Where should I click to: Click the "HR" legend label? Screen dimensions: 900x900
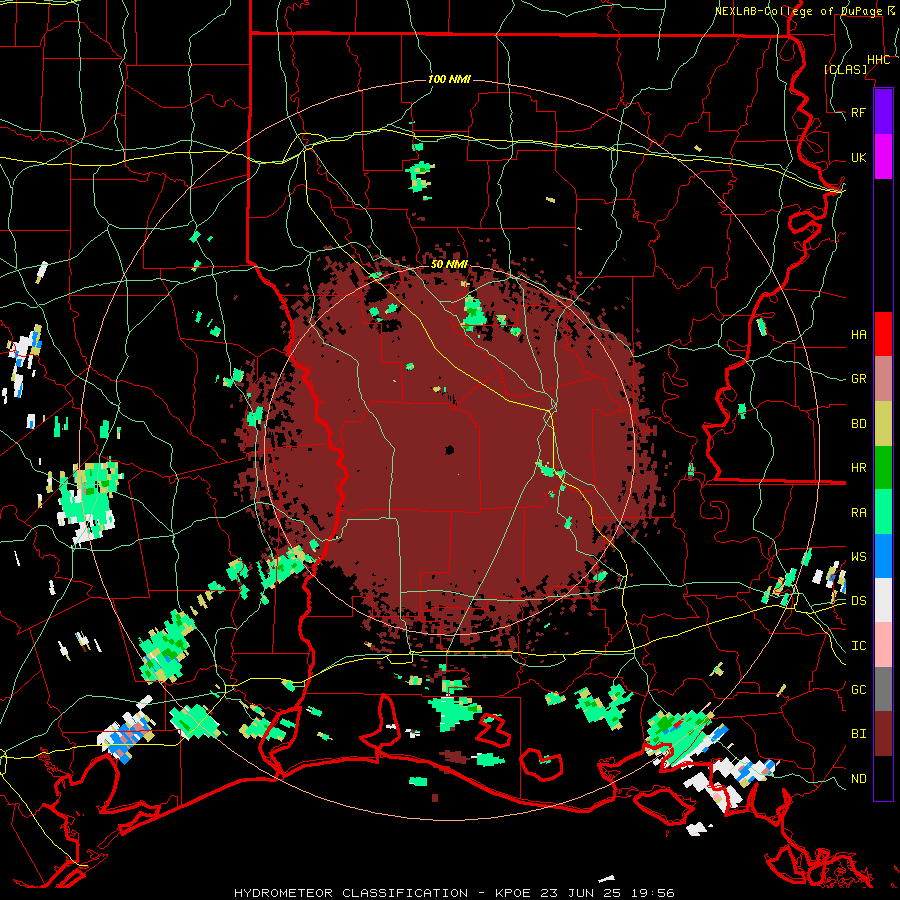859,468
